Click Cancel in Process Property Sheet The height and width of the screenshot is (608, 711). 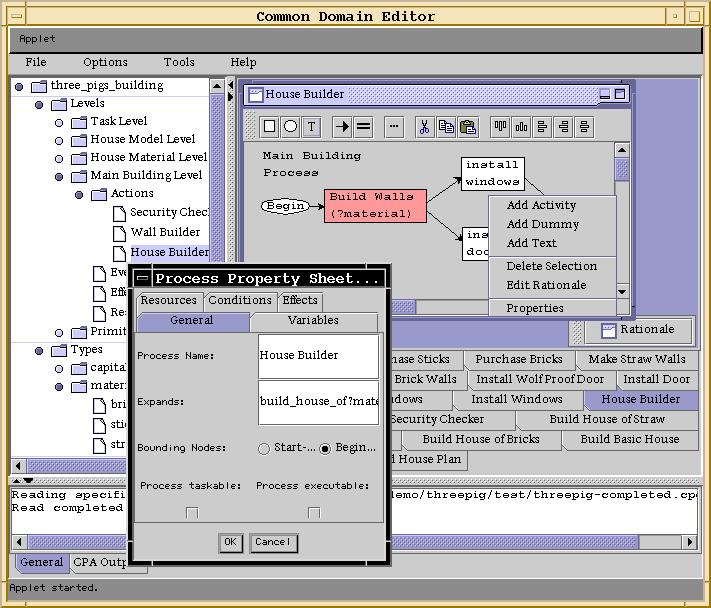[x=273, y=542]
